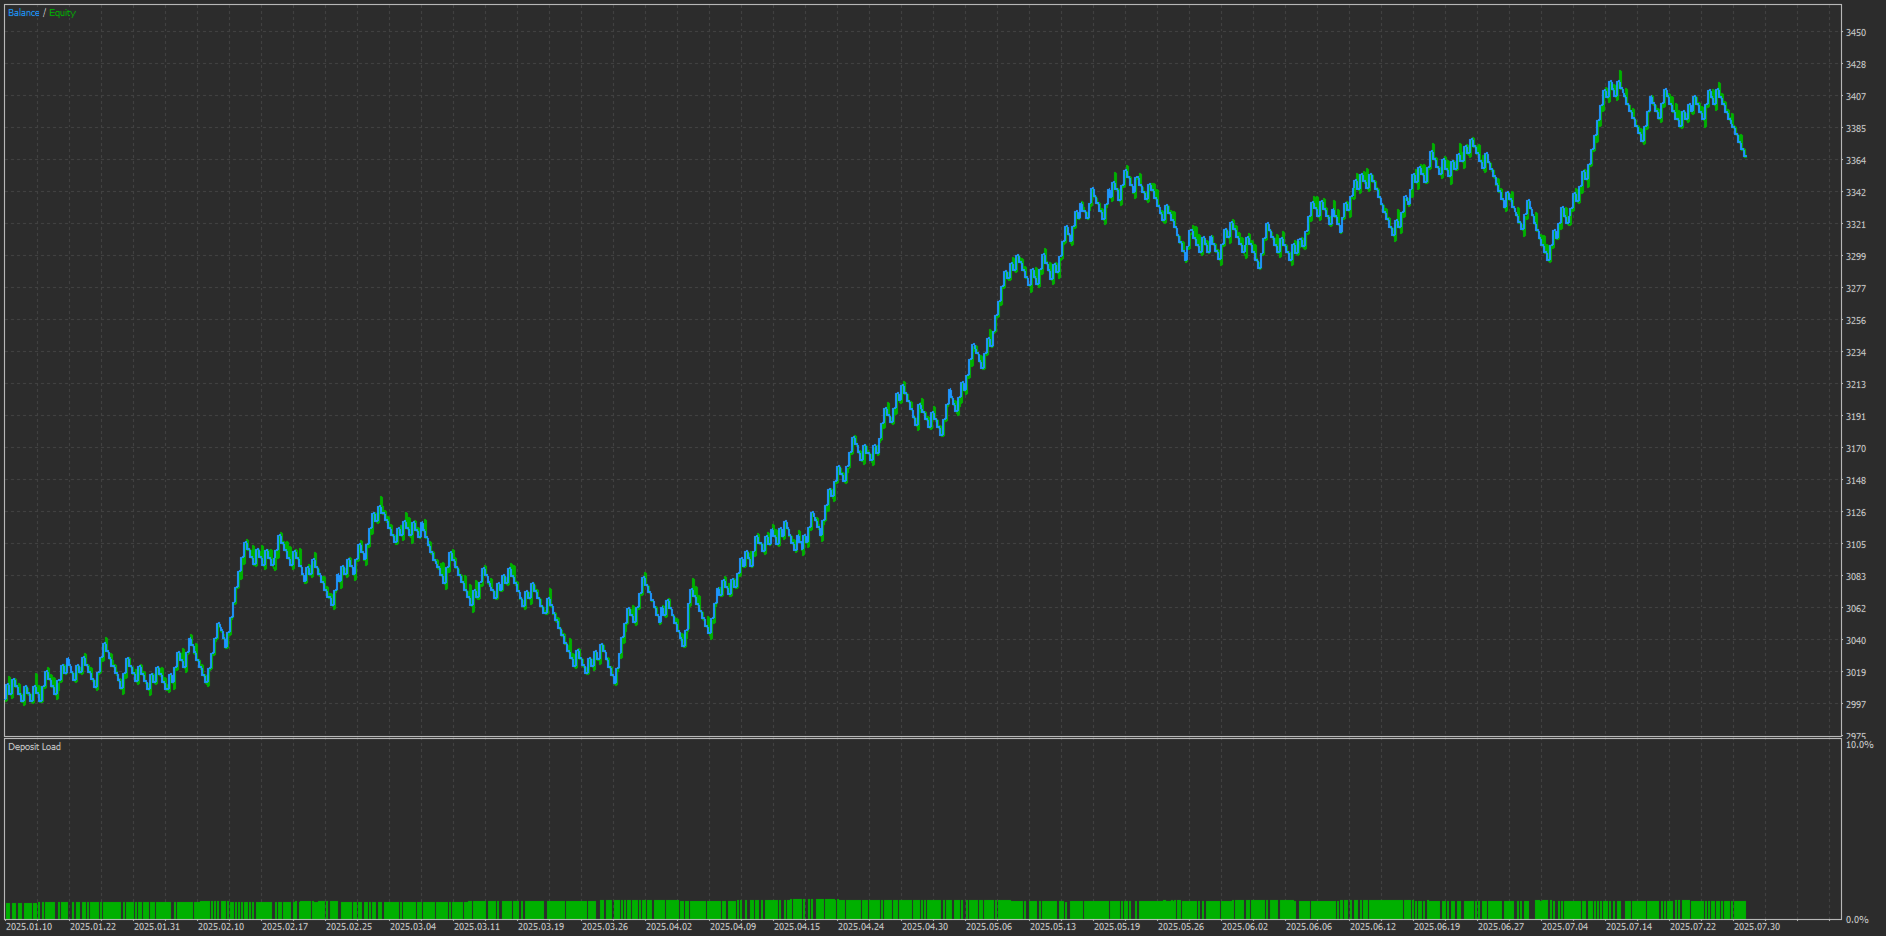Click the 10.0% deposit load scale label
This screenshot has height=936, width=1886.
(x=1860, y=745)
